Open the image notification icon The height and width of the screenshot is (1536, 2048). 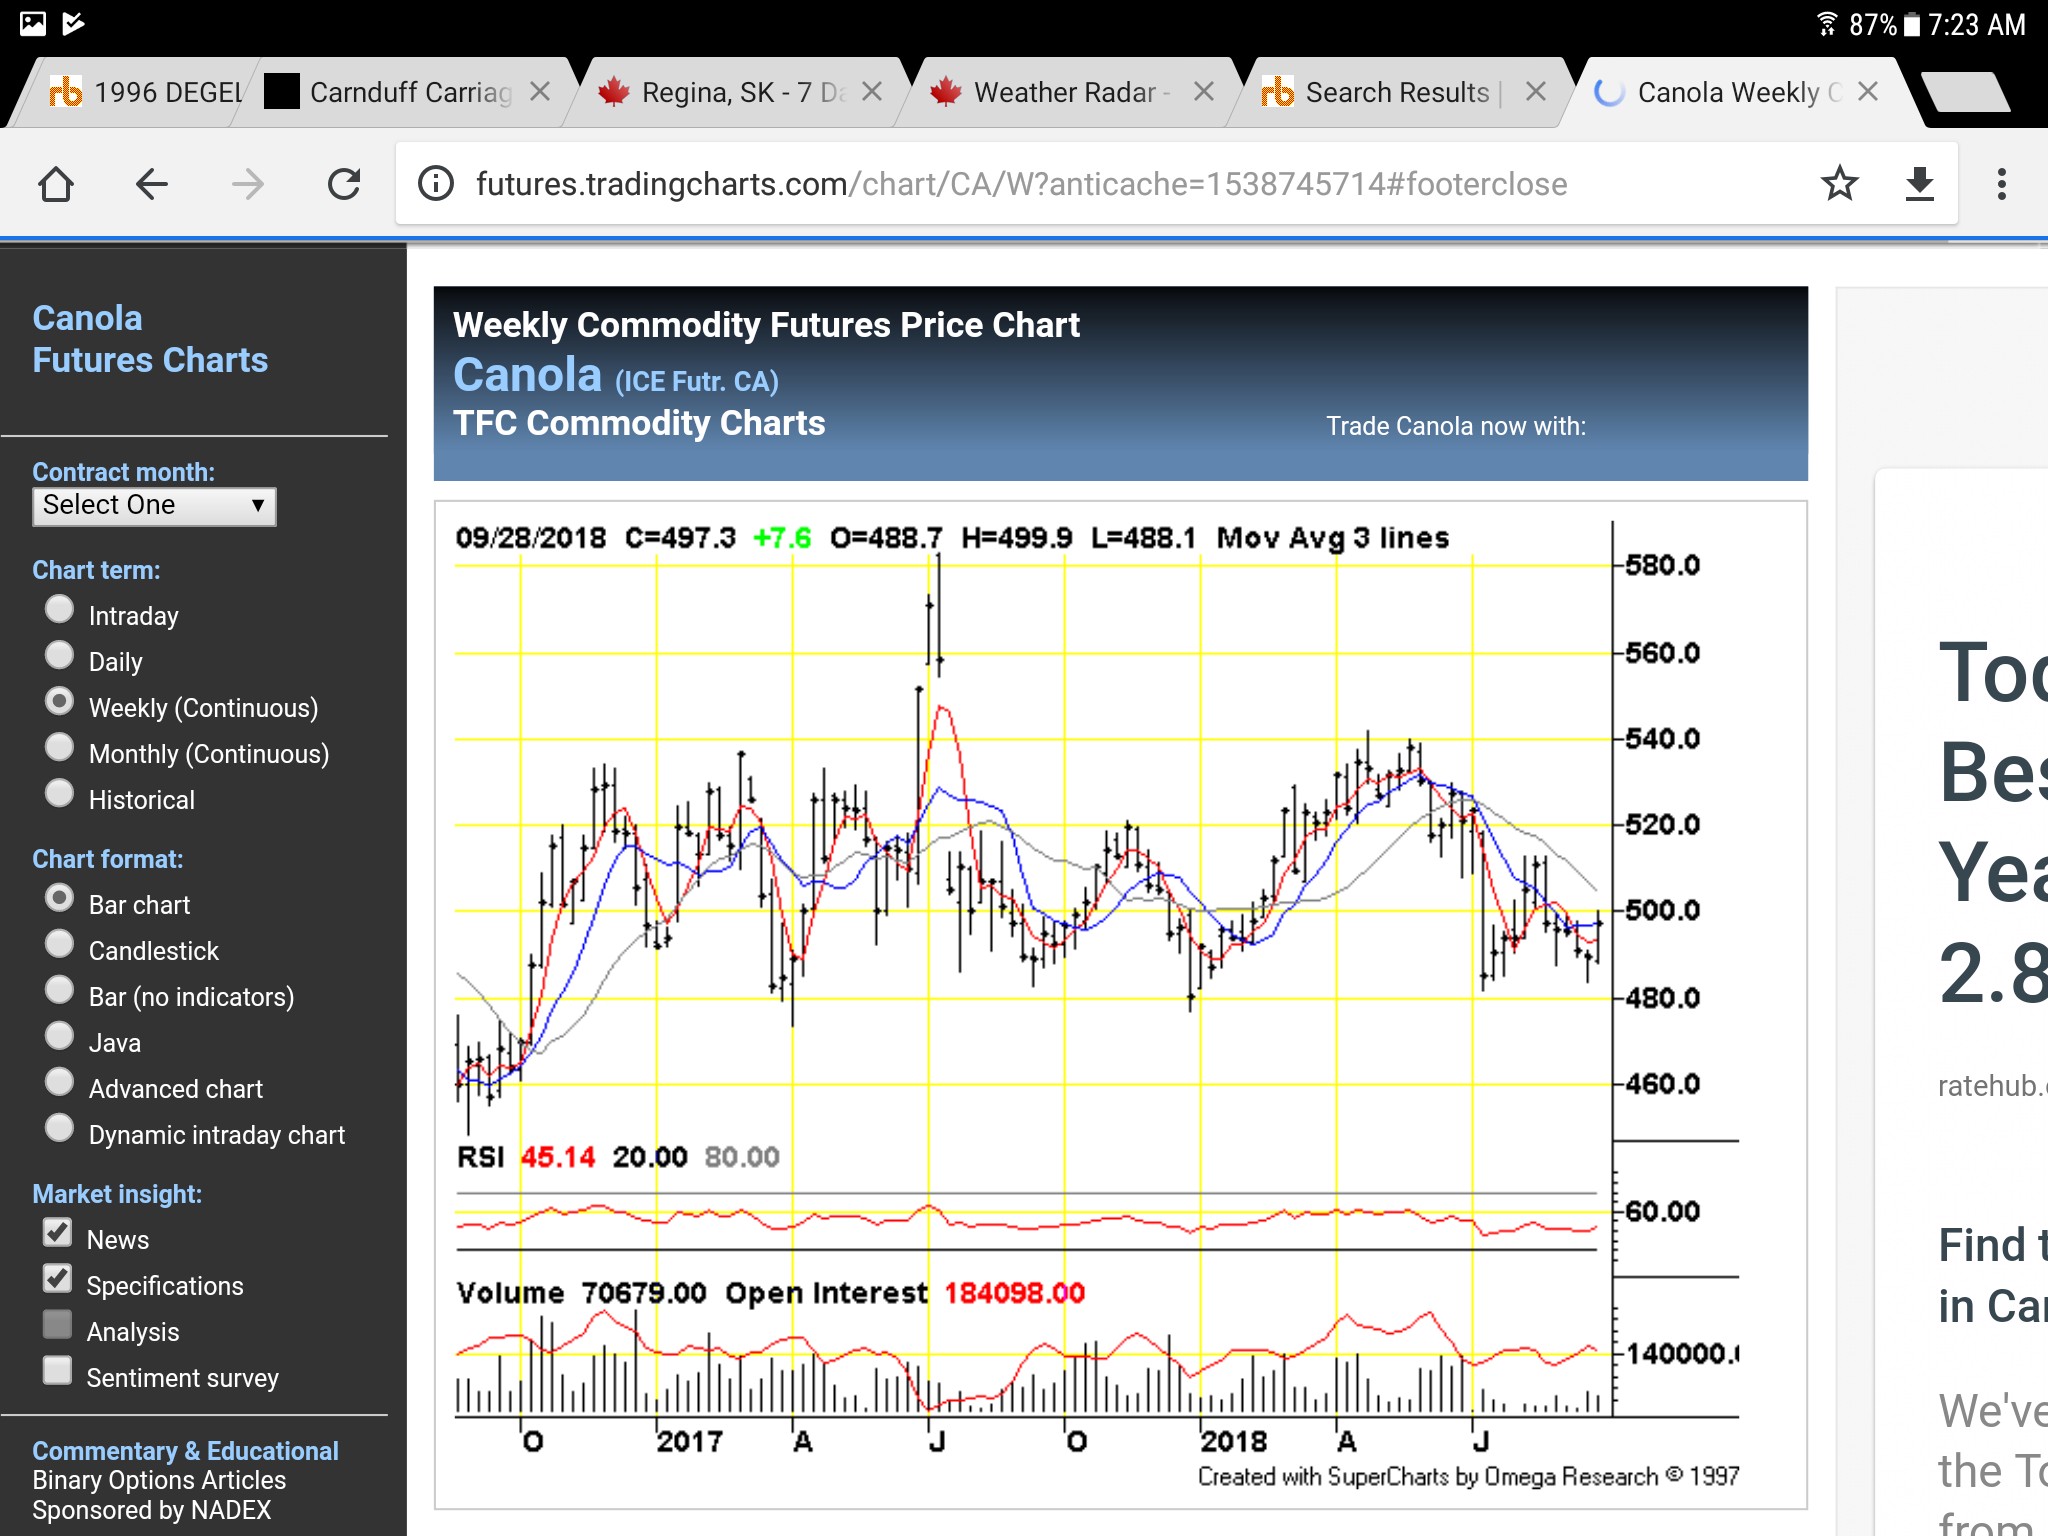(33, 23)
